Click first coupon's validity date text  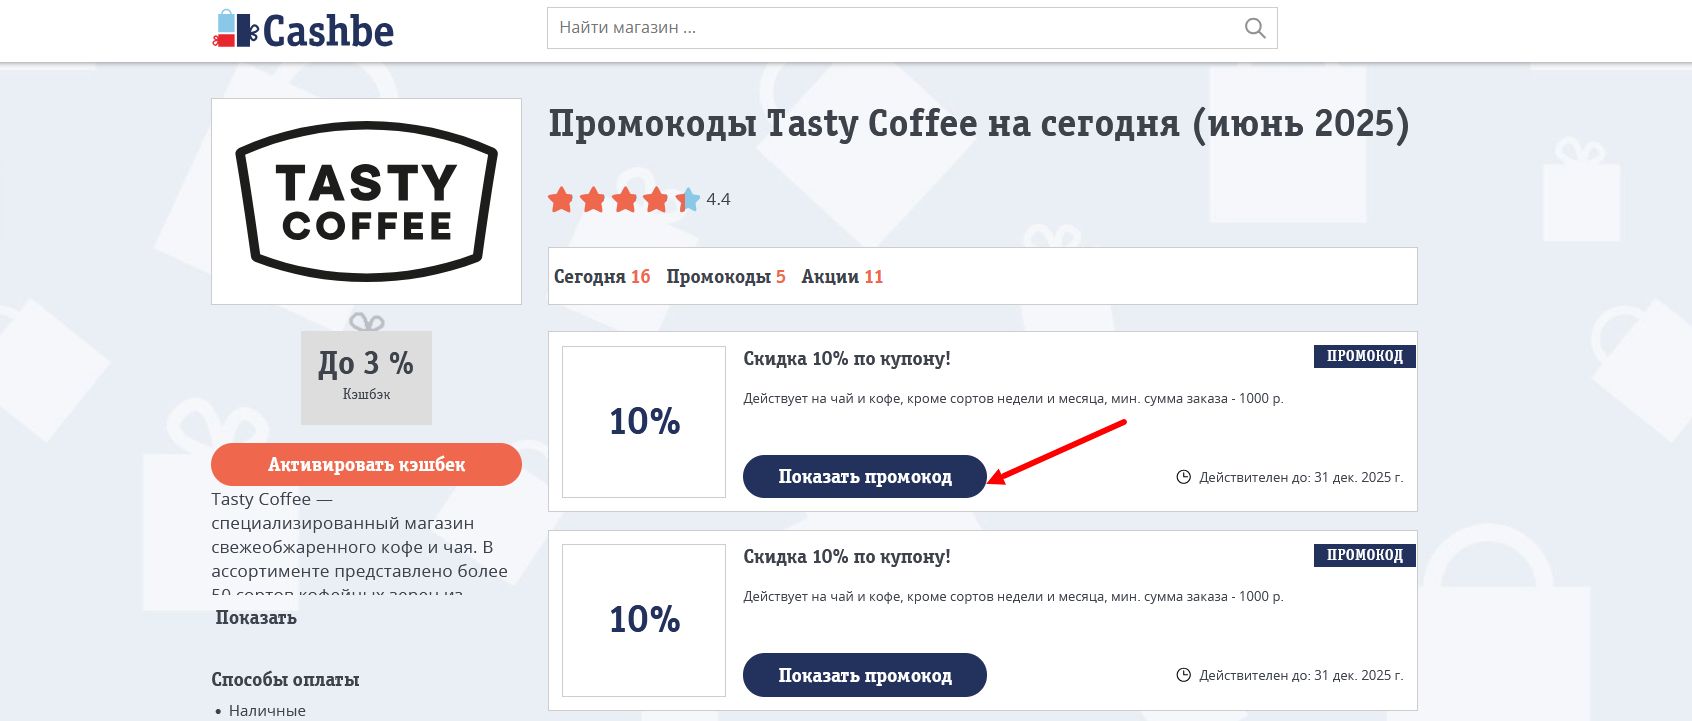point(1301,477)
